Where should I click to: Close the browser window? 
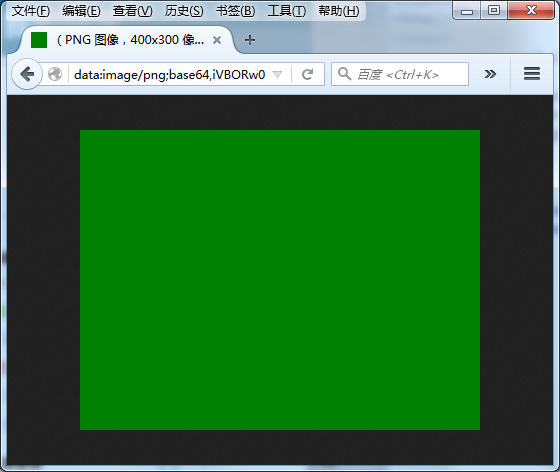click(x=531, y=10)
